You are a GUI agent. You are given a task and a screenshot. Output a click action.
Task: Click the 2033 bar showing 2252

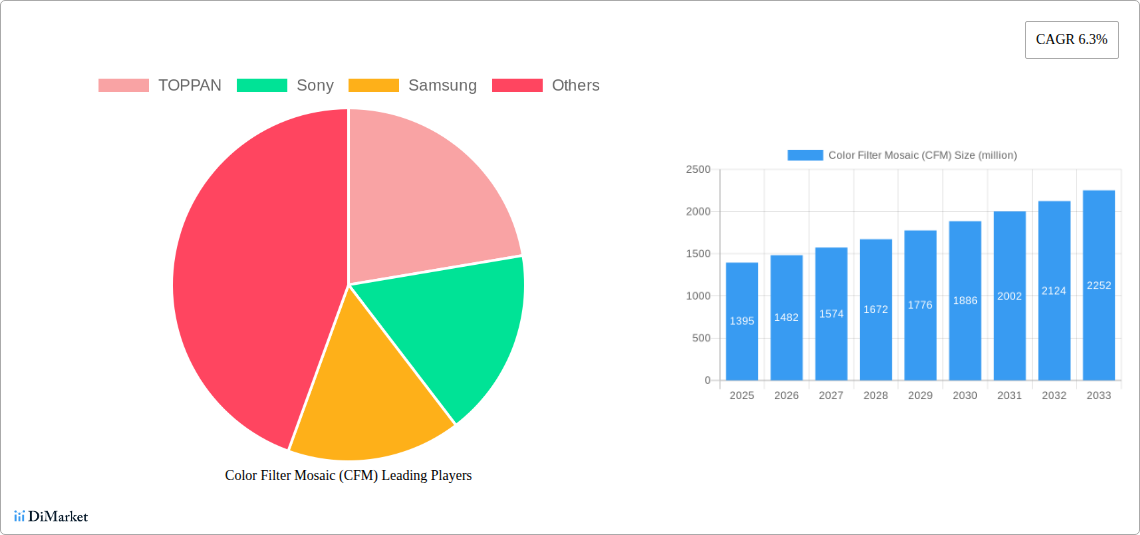pyautogui.click(x=1099, y=285)
